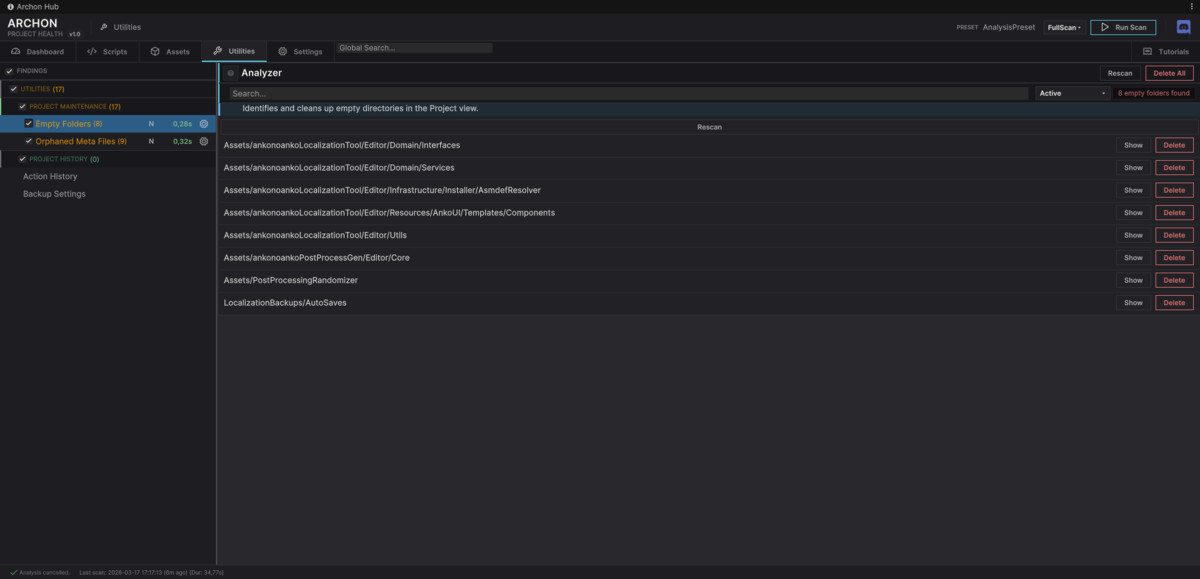The width and height of the screenshot is (1200, 579).
Task: Click the path Assets/ankonoankoLocalizationTool/Editor/Domain/Services
Action: [x=339, y=168]
